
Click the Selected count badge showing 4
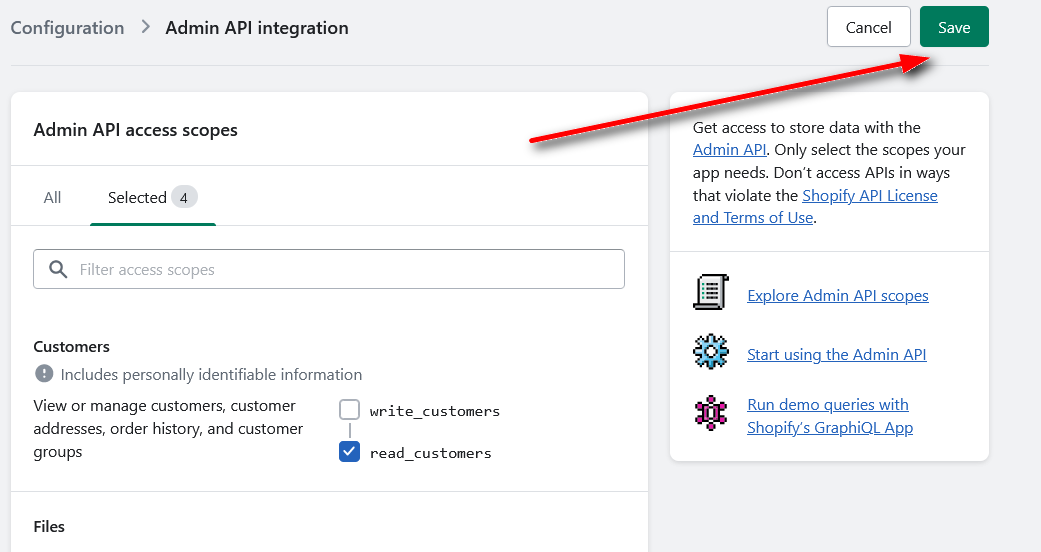(x=184, y=197)
